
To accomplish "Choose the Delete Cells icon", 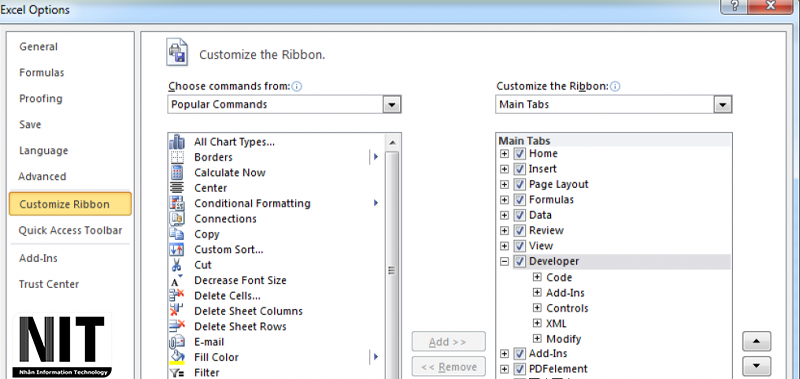I will [177, 295].
